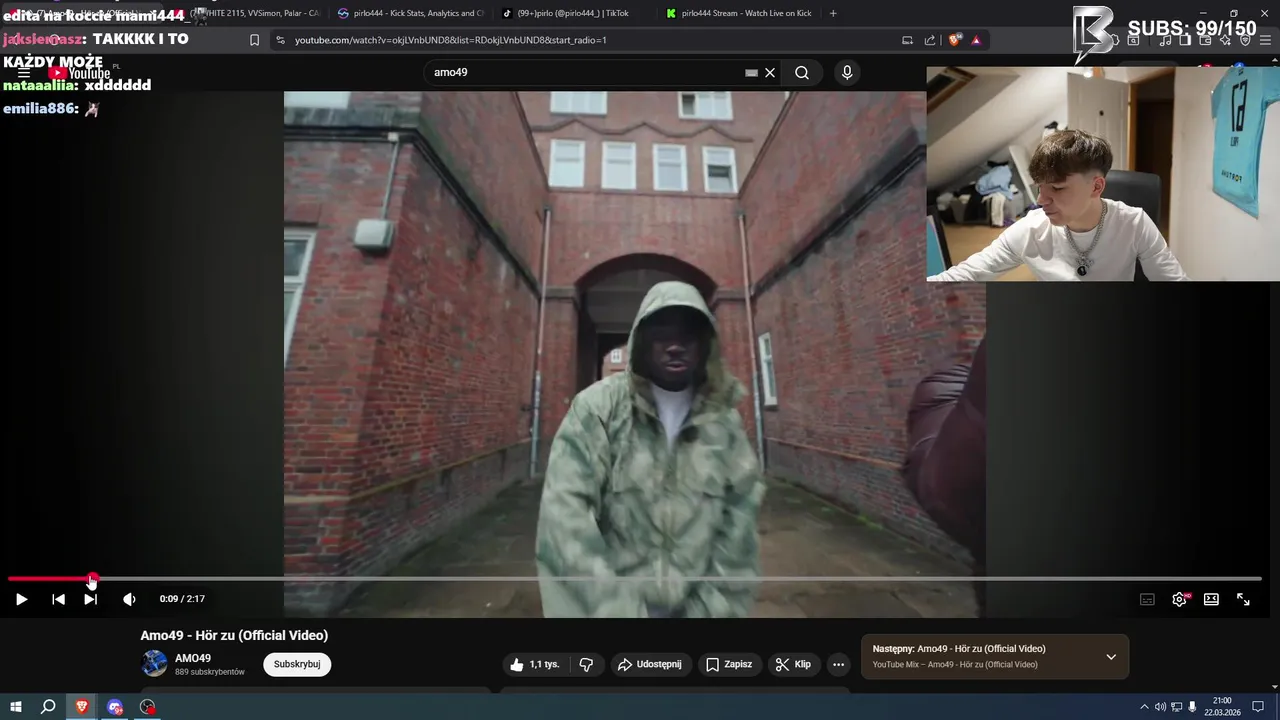This screenshot has height=720, width=1280.
Task: Skip to the next video
Action: coord(90,599)
